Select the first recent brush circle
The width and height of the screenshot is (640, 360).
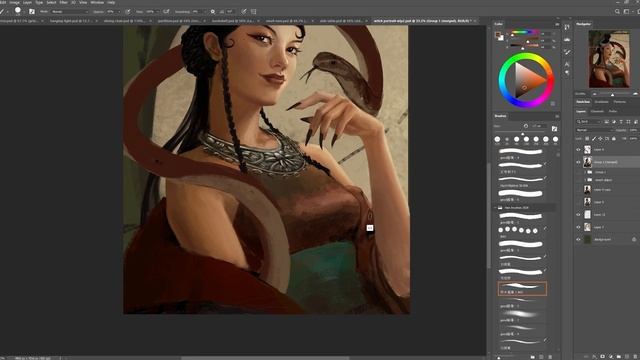(x=497, y=140)
